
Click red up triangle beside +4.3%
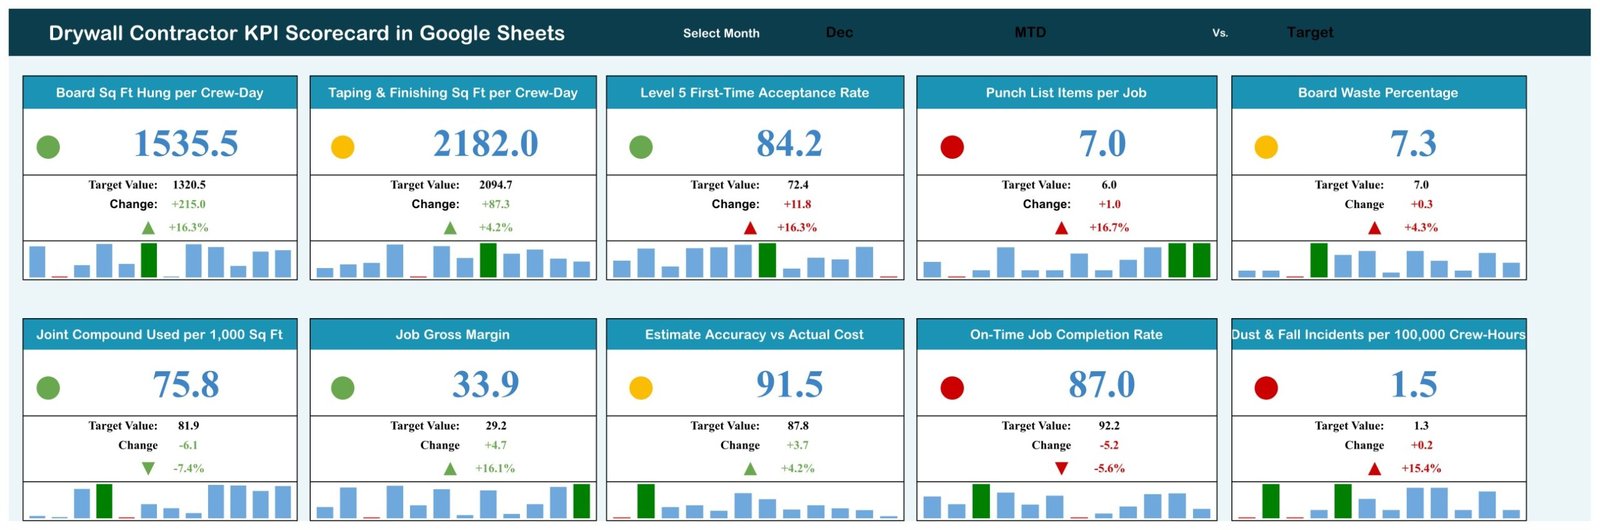click(x=1374, y=228)
